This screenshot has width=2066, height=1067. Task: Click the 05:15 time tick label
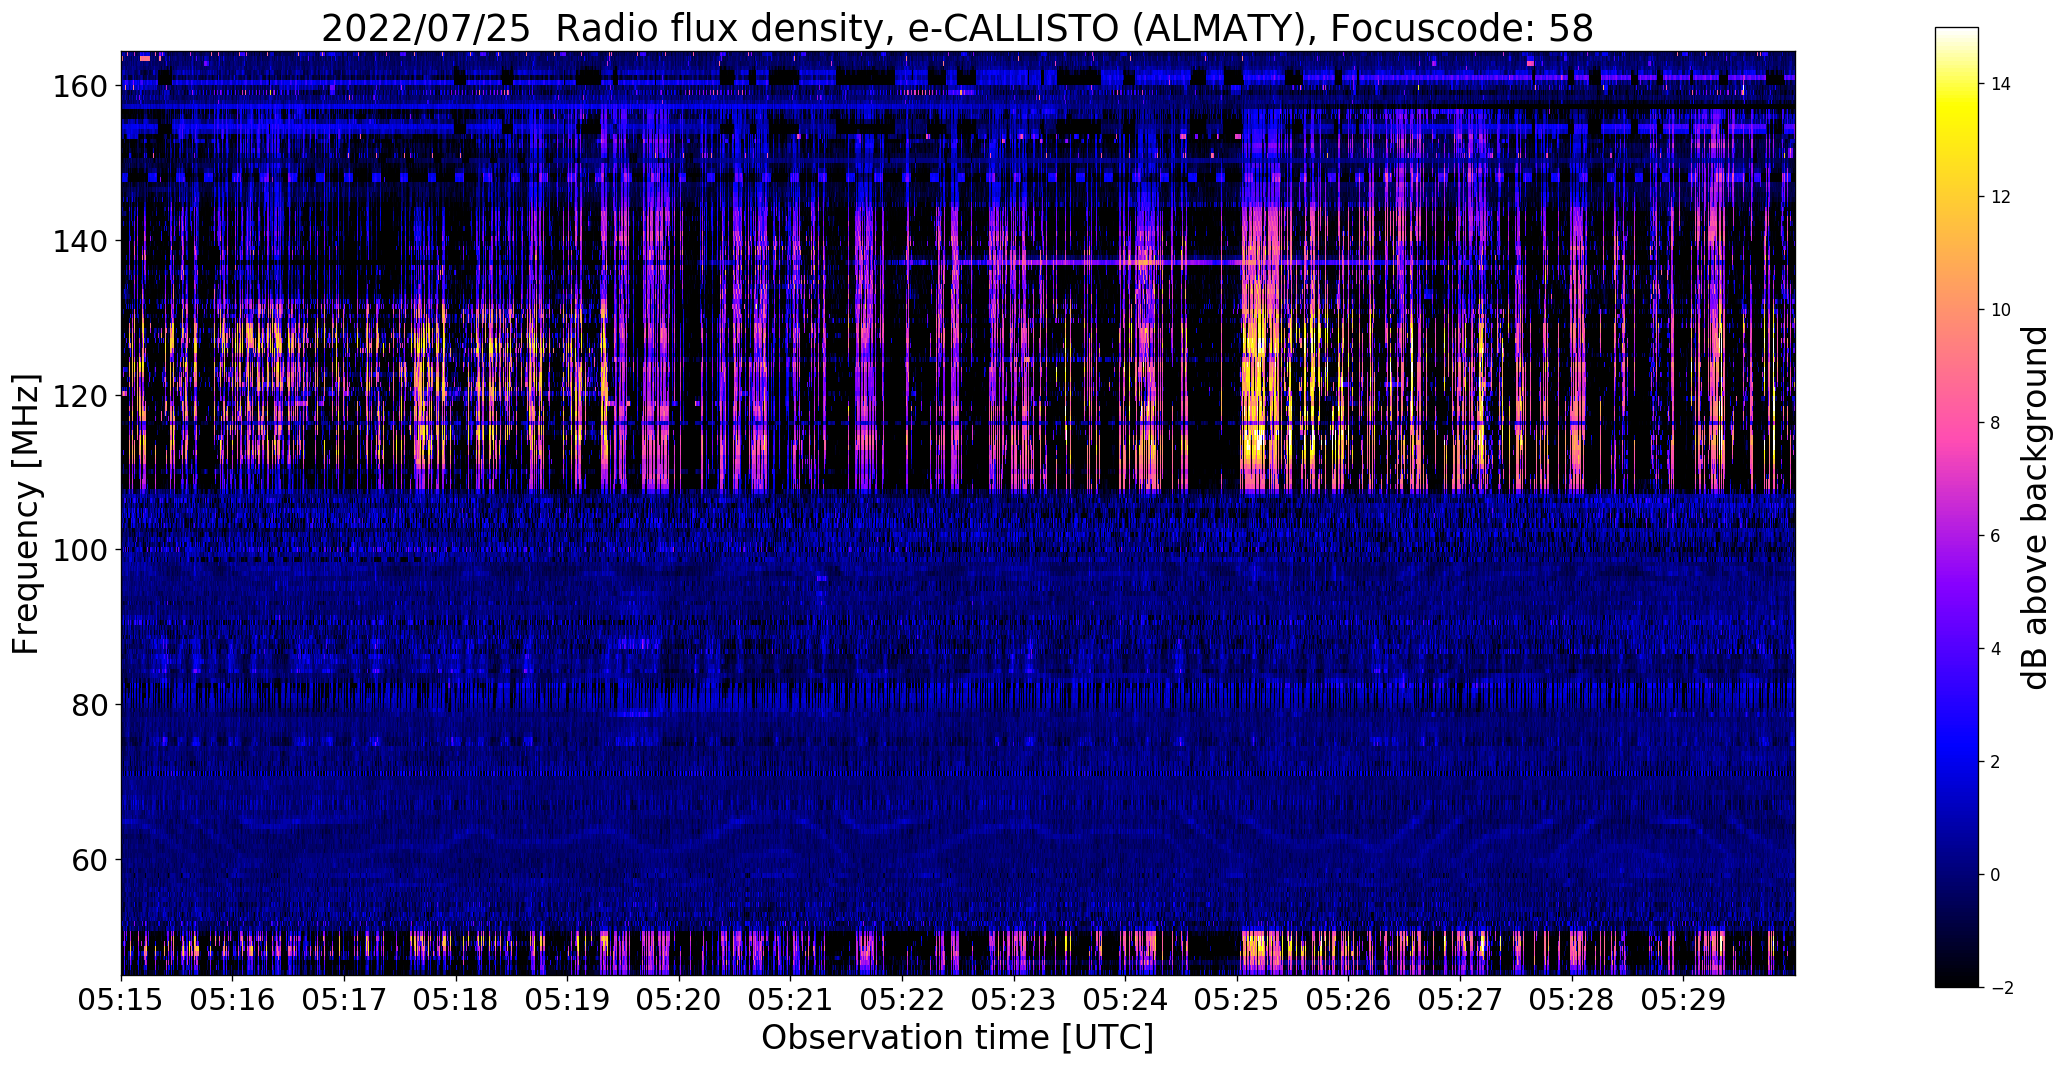tap(121, 1001)
